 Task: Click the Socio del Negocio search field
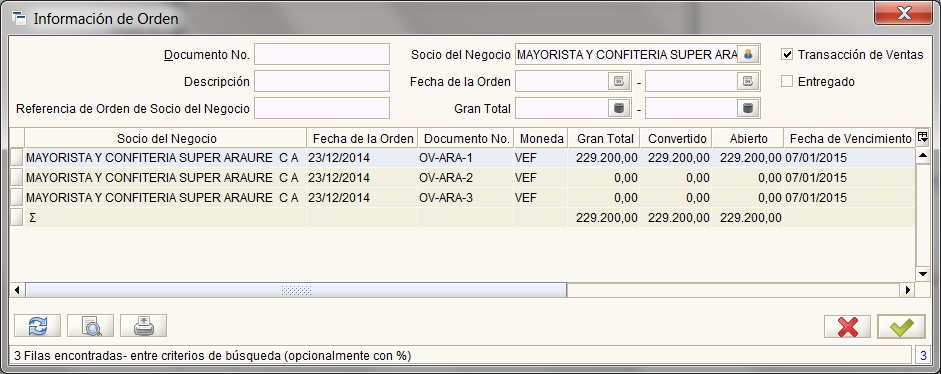pyautogui.click(x=626, y=54)
